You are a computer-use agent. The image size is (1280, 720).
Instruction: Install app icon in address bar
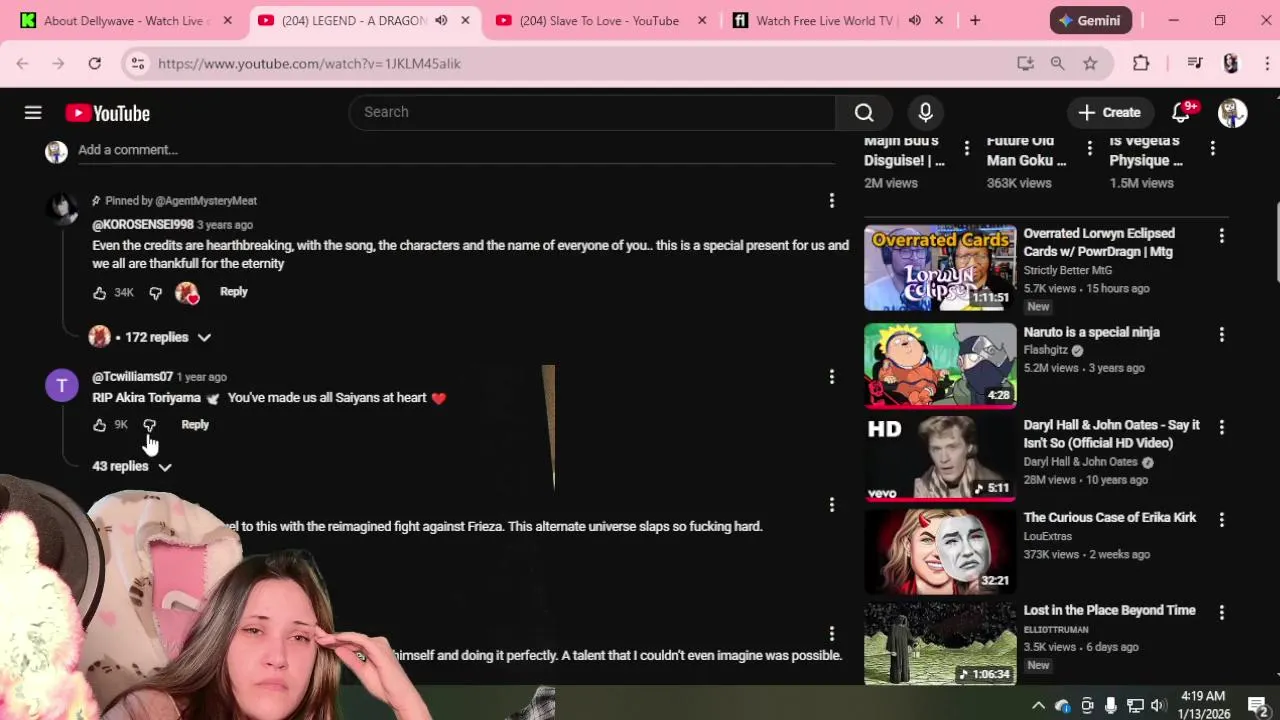1025,63
